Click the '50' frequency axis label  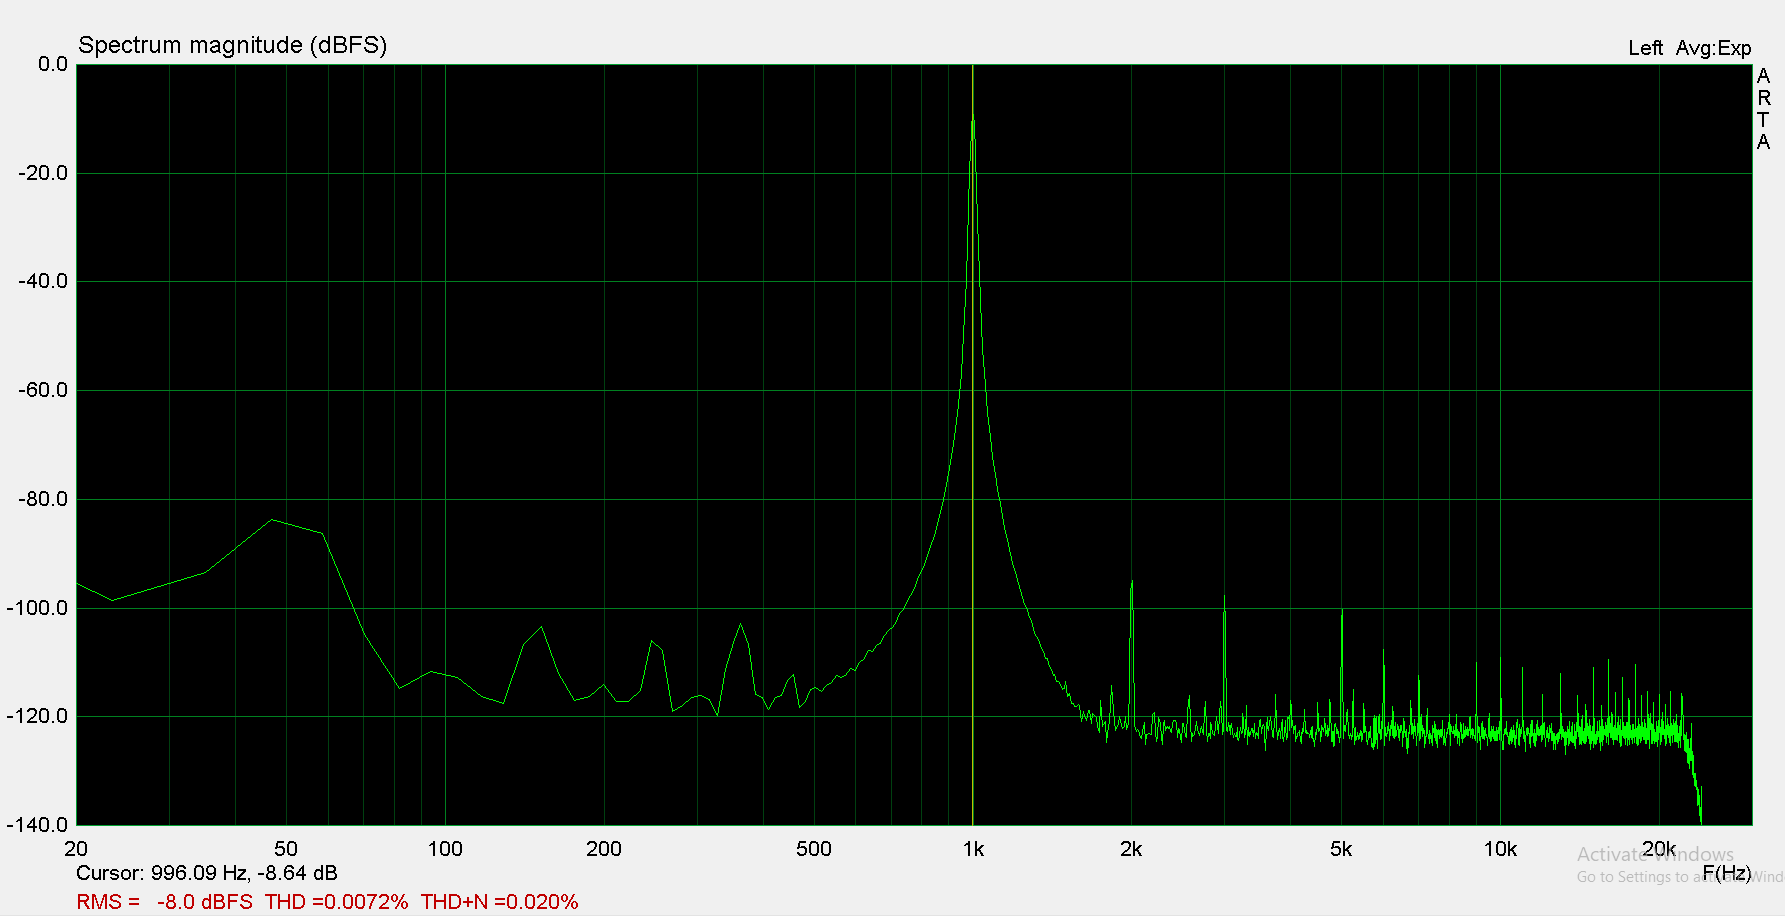(x=286, y=849)
